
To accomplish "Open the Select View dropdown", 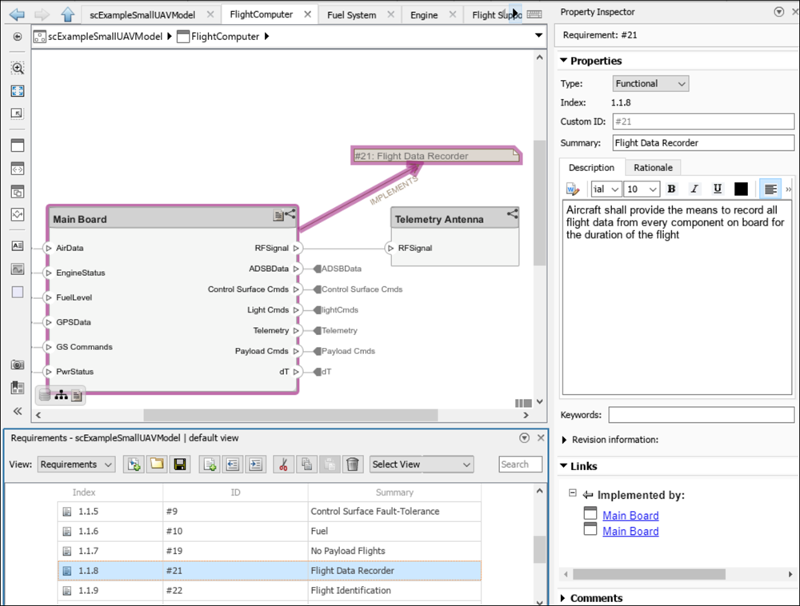I will [x=420, y=464].
